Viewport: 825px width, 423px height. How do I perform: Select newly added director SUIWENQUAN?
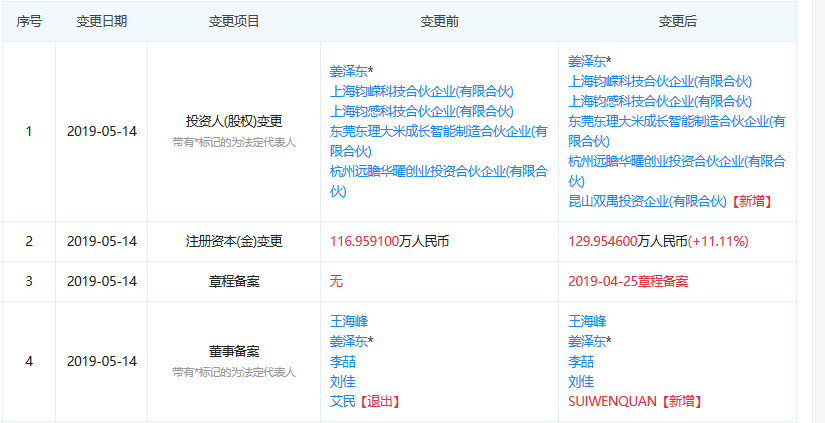coord(612,402)
